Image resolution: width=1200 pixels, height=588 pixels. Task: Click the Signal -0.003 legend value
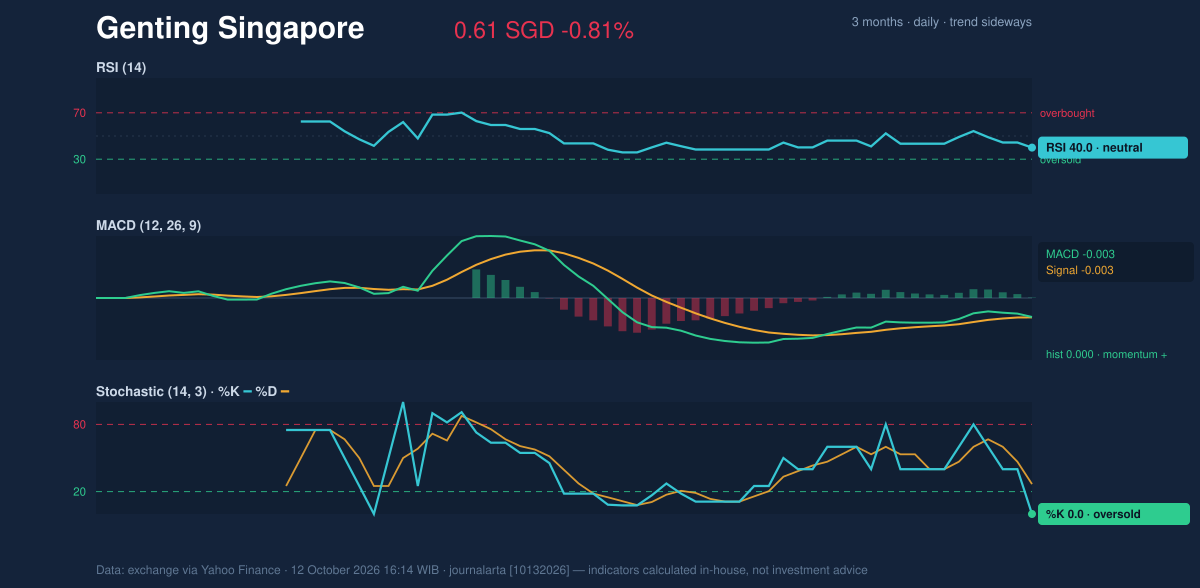[1080, 270]
